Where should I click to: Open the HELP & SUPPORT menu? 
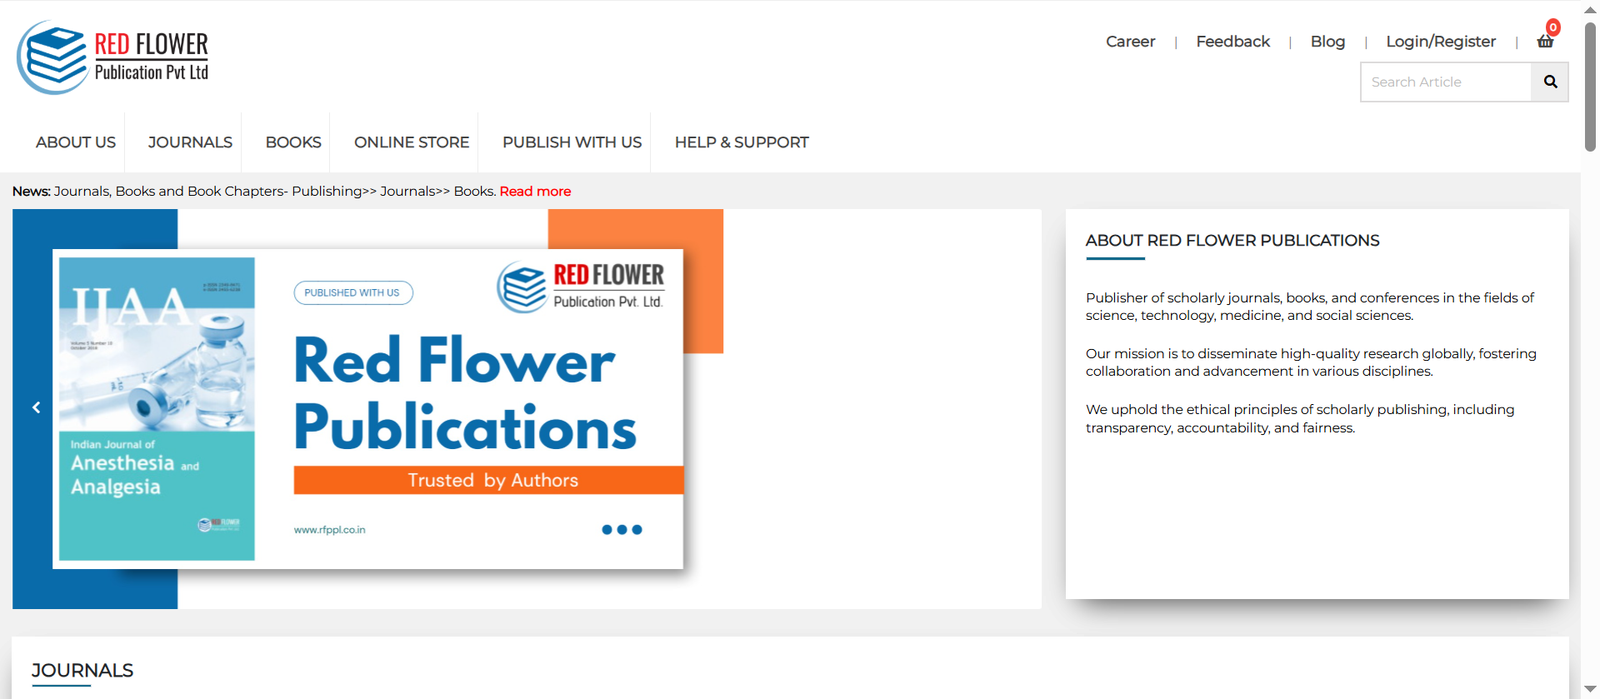click(x=741, y=142)
